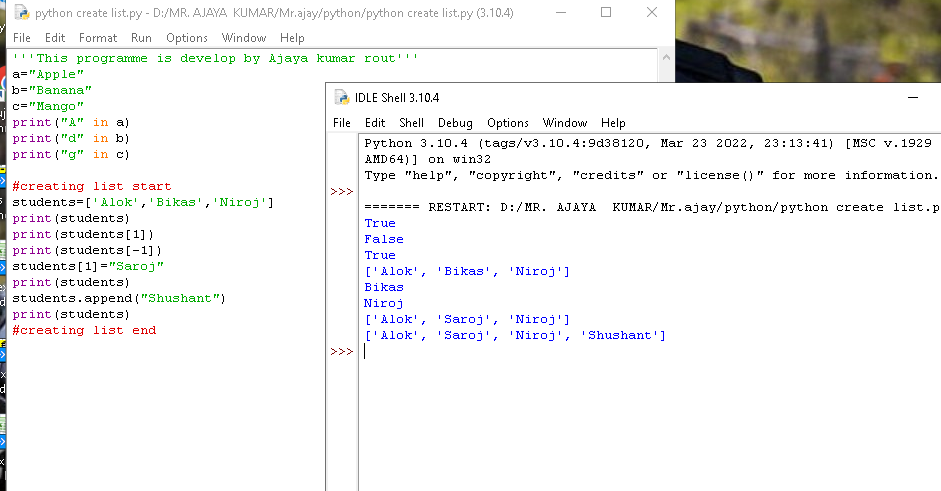This screenshot has width=941, height=491.
Task: Maximize the python create list.py editor window
Action: point(606,13)
